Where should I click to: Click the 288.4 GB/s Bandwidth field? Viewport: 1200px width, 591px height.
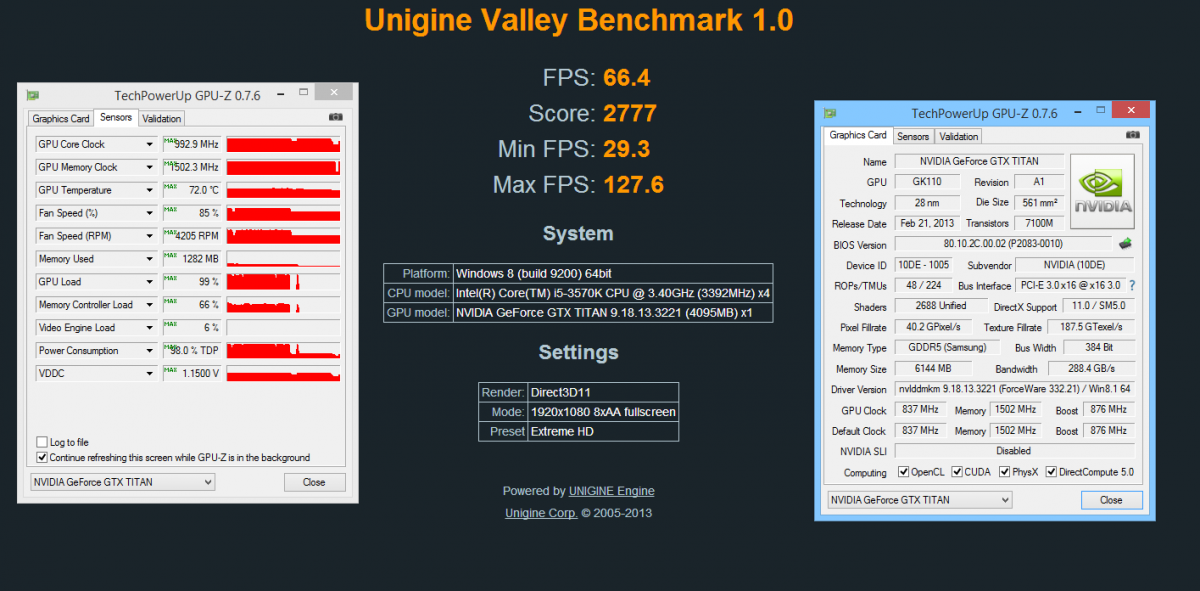1091,368
